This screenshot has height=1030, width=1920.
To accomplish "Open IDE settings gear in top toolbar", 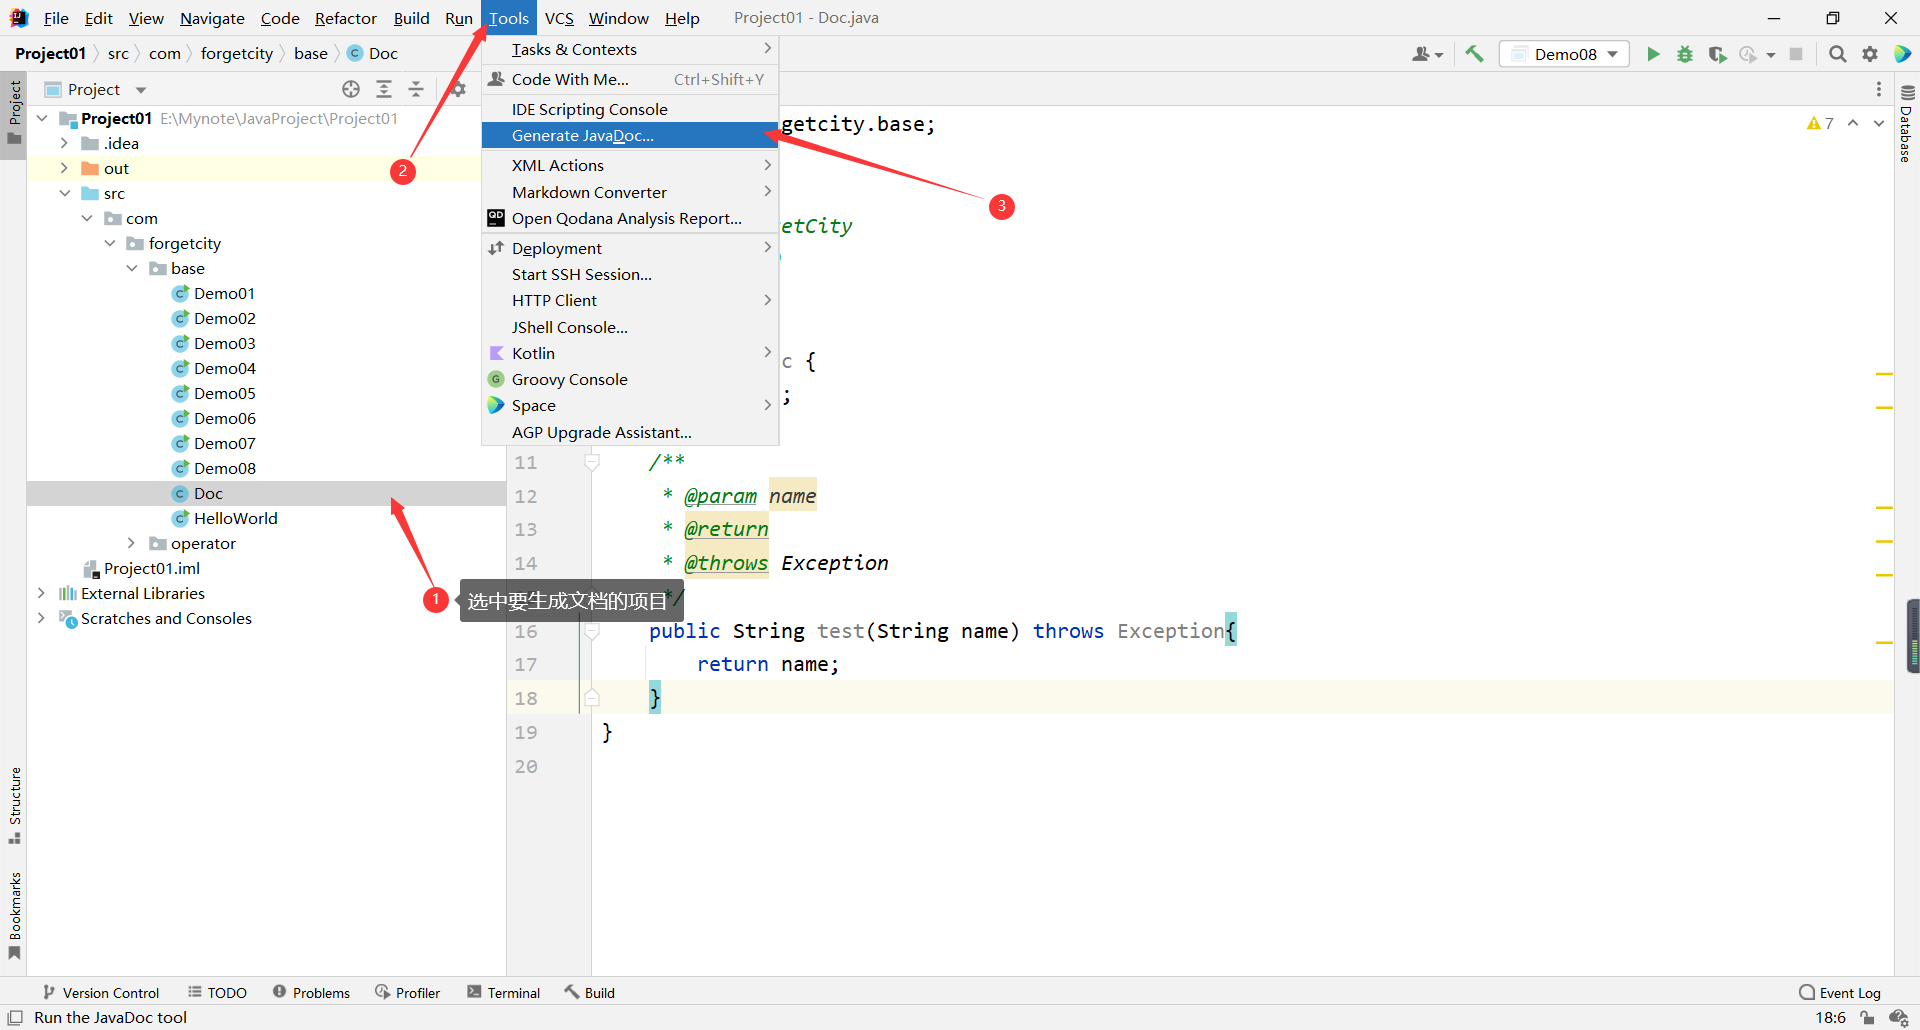I will click(x=1870, y=54).
